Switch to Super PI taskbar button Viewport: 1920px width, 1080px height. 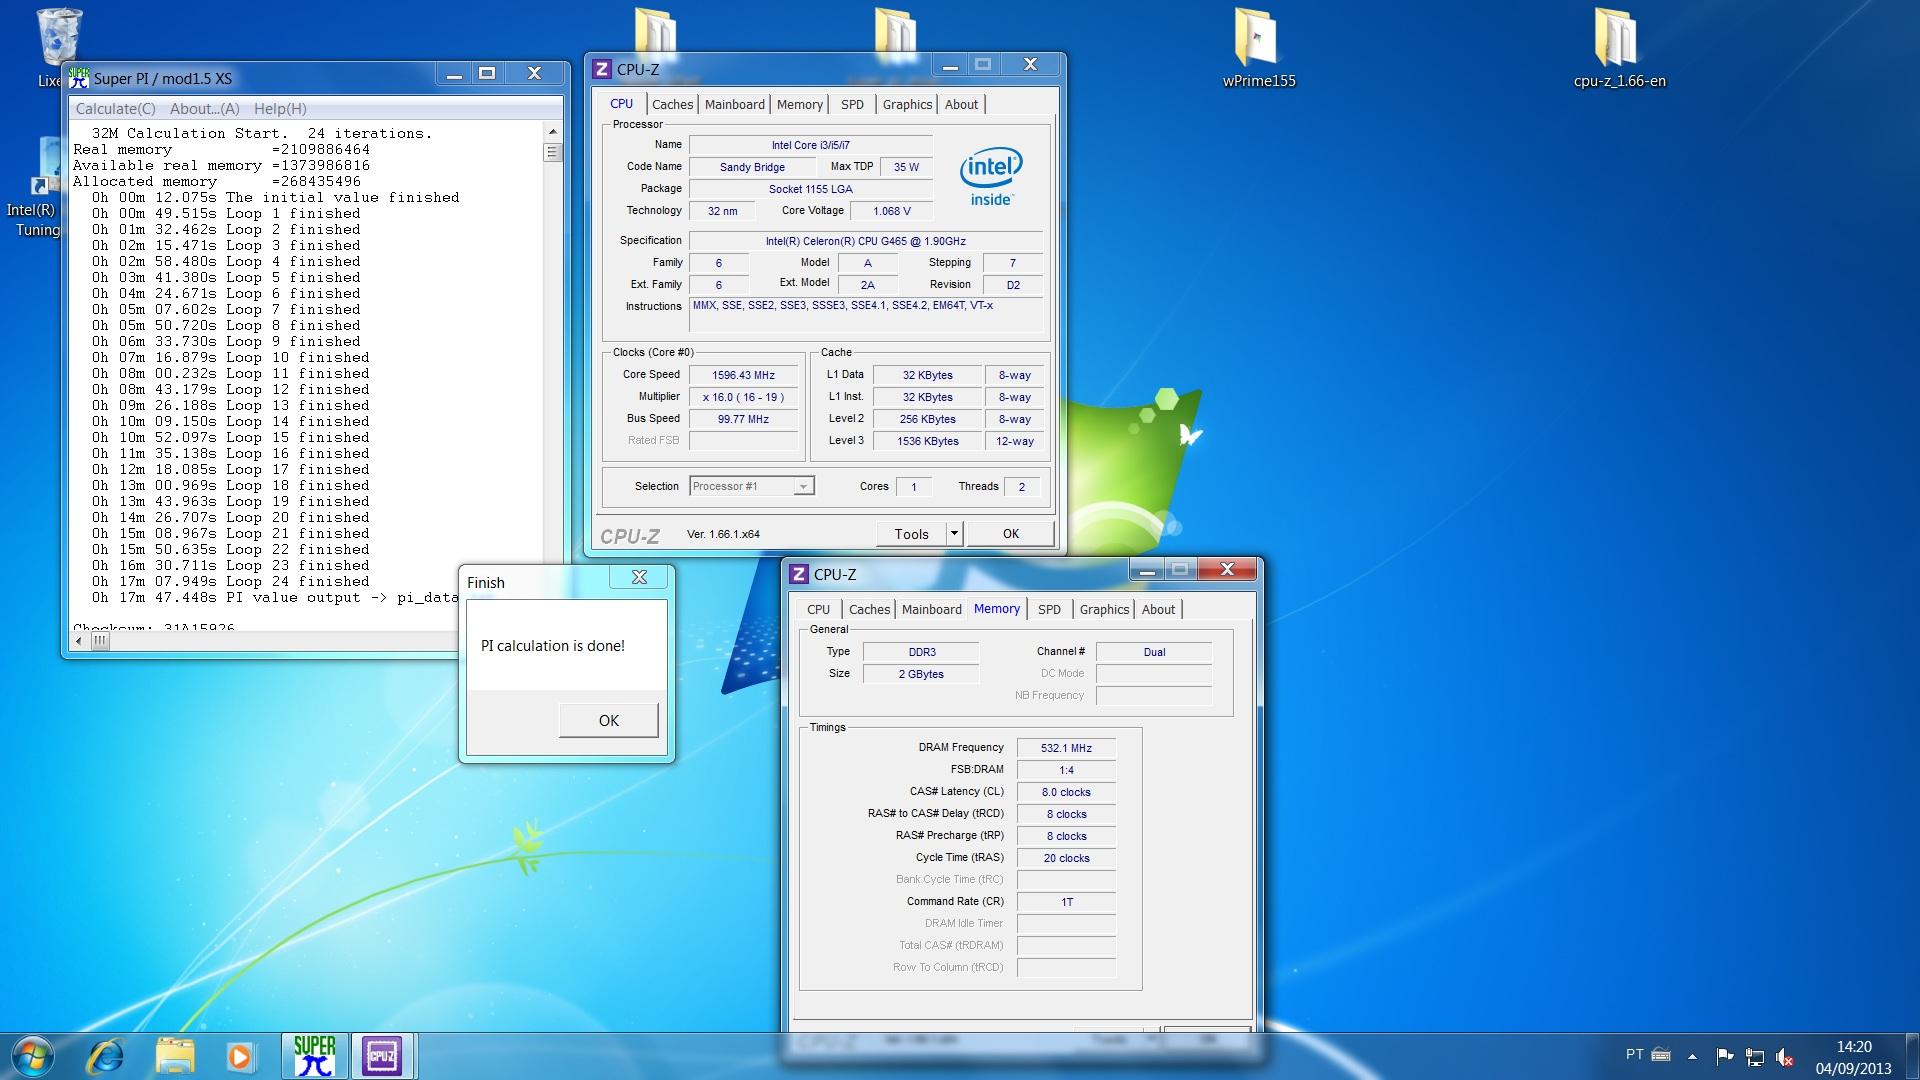(x=314, y=1056)
